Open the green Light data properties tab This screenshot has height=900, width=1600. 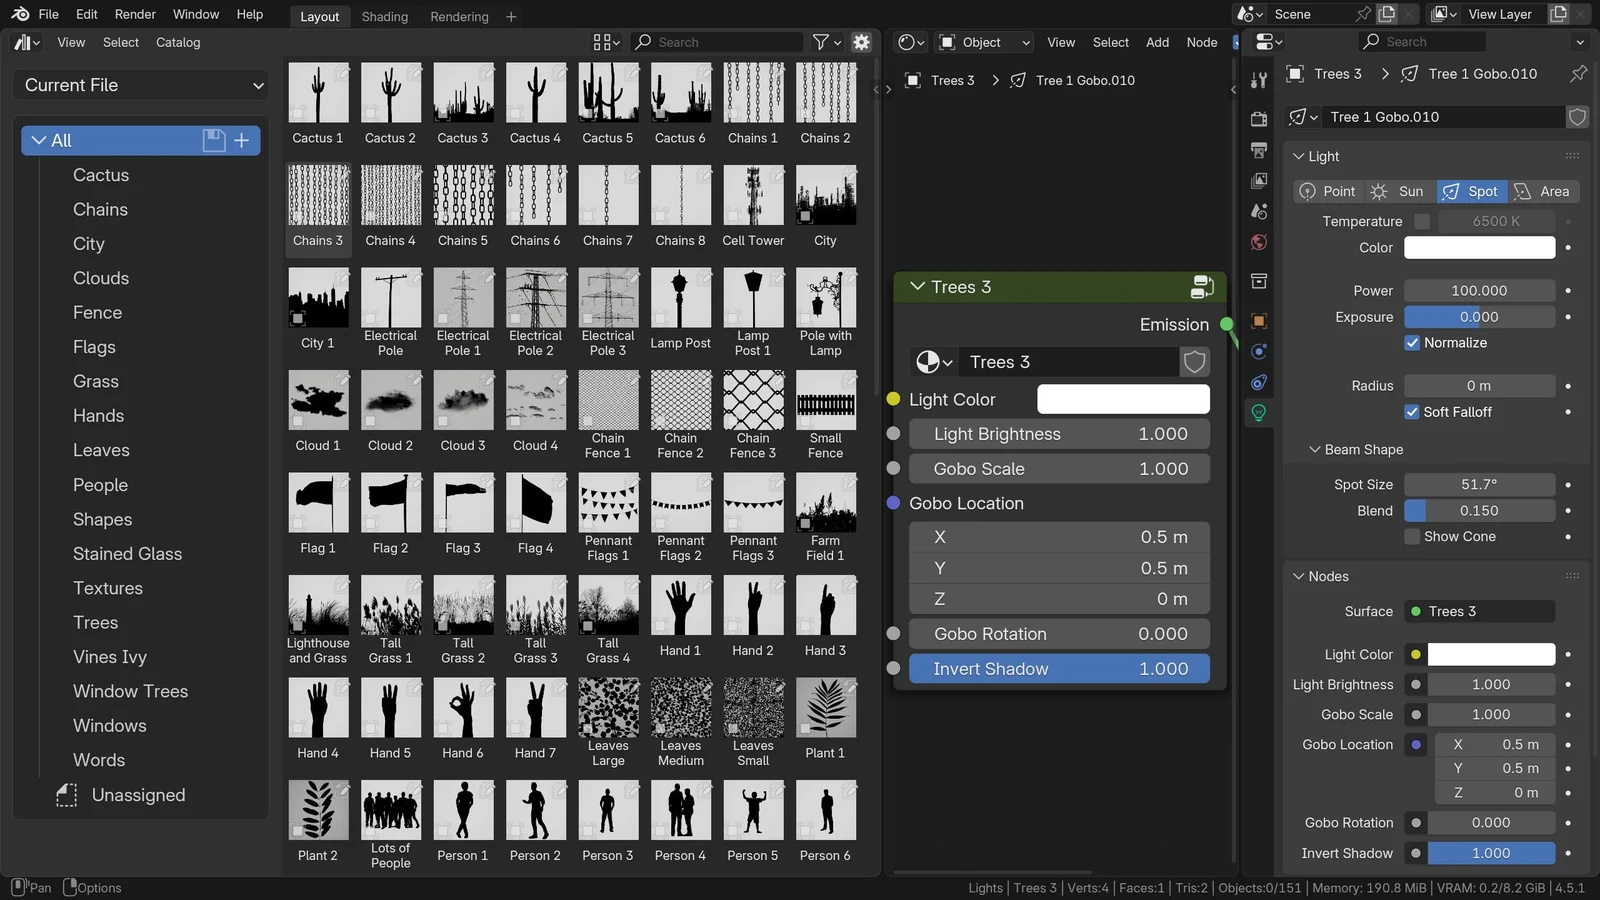[1259, 412]
